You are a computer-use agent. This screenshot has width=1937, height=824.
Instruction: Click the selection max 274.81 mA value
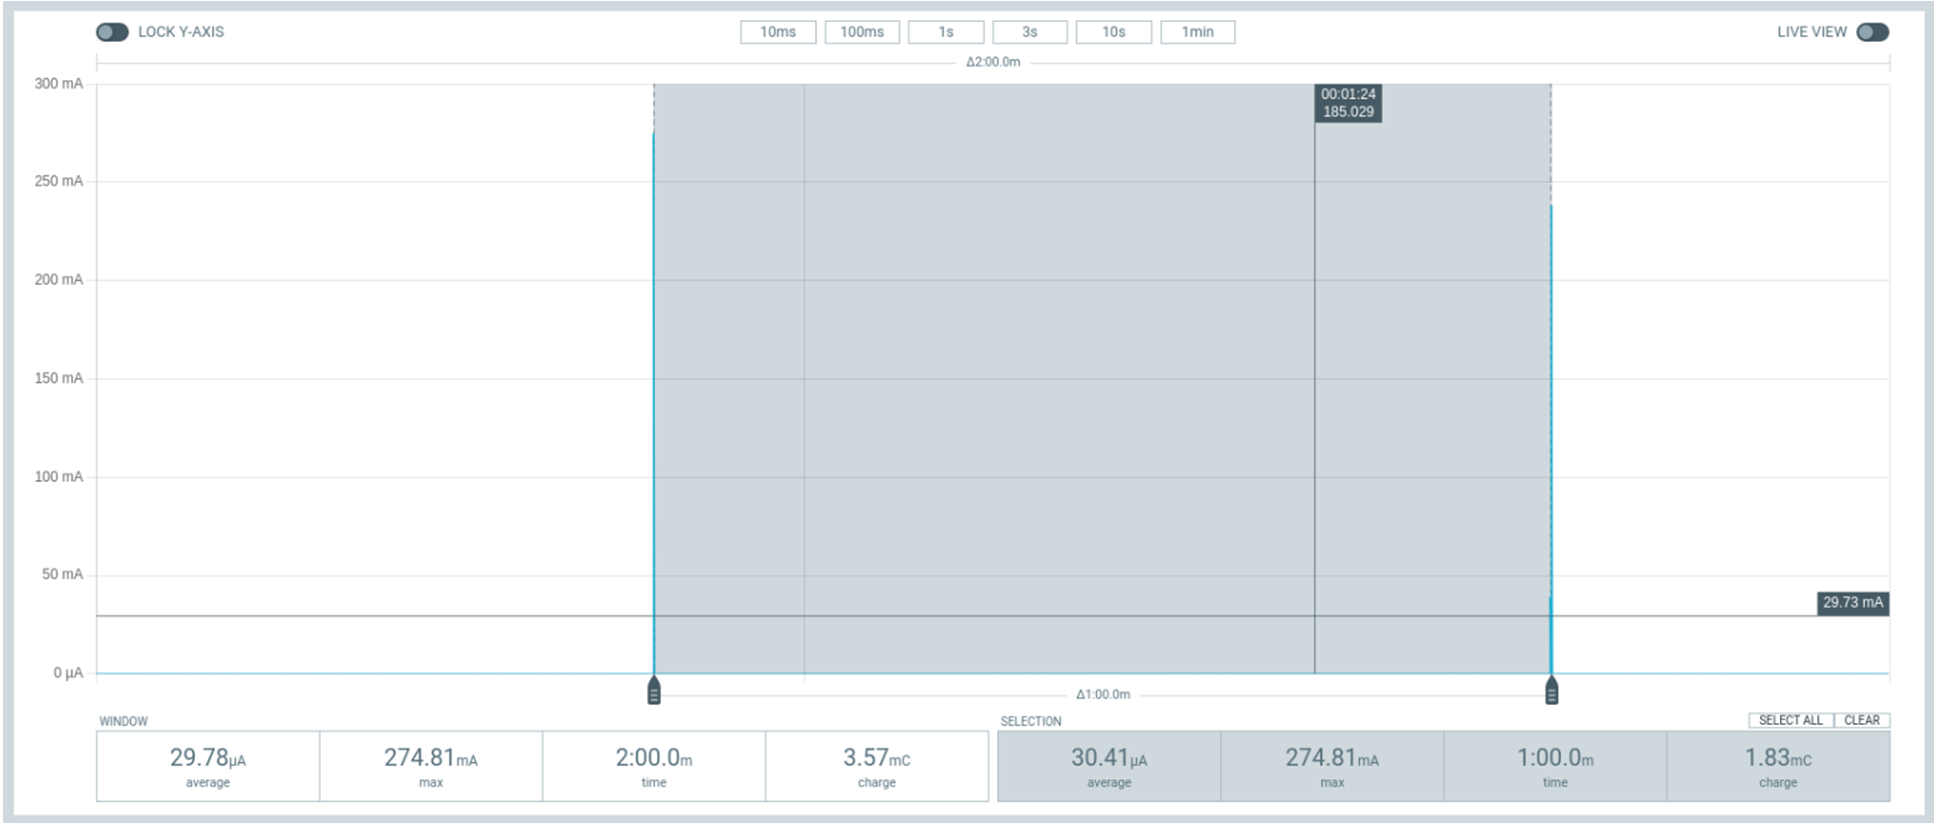tap(1332, 759)
